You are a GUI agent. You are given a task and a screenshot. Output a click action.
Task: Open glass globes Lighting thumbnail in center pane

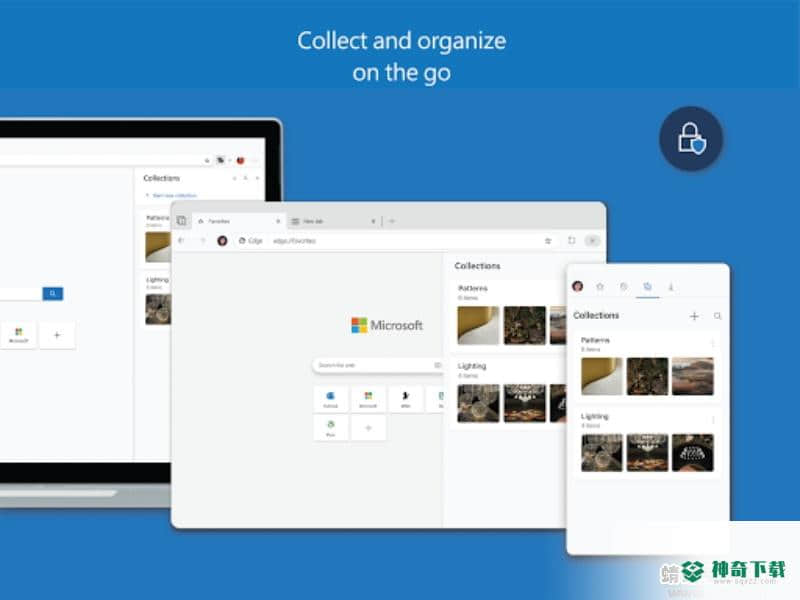pyautogui.click(x=478, y=403)
